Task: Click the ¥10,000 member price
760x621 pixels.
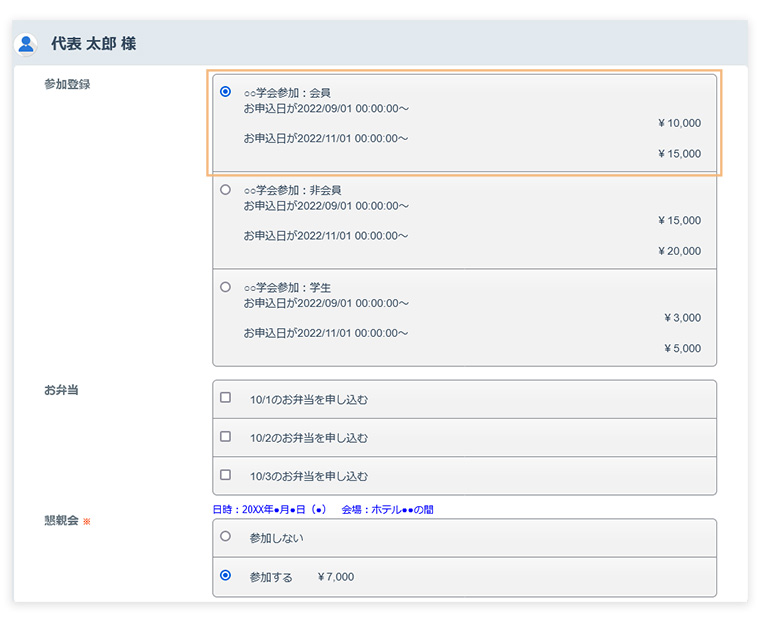Action: tap(679, 123)
